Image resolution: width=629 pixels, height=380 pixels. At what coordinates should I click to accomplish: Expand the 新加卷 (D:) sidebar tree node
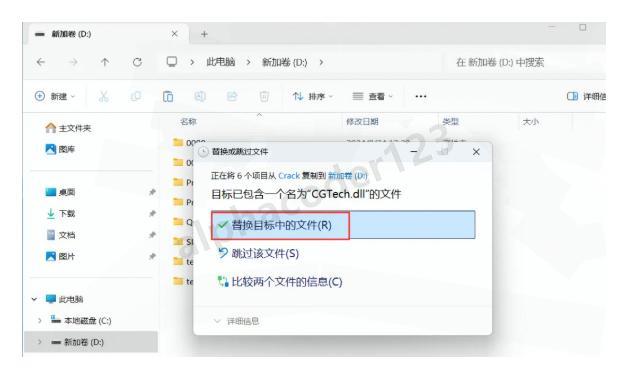(39, 342)
